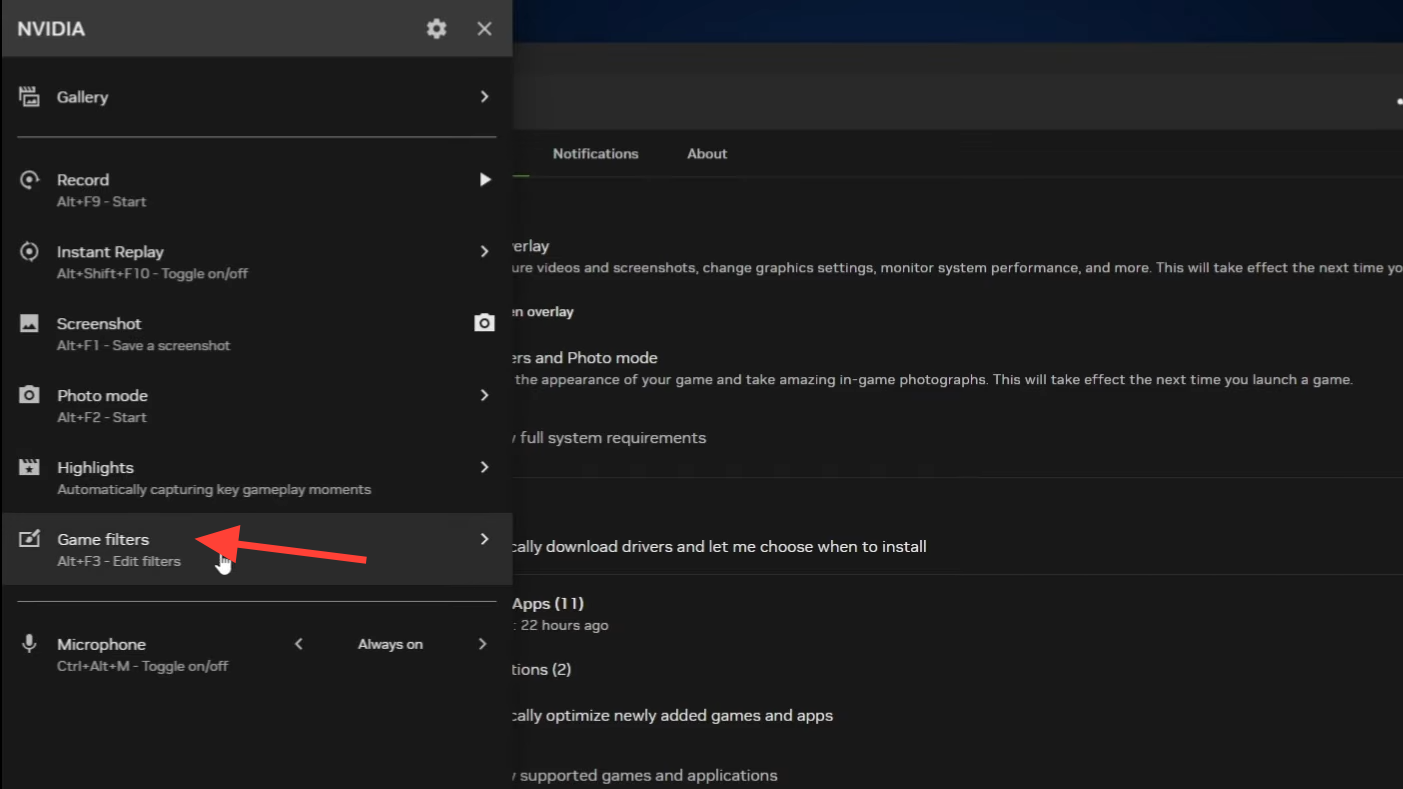This screenshot has width=1403, height=789.
Task: Expand the Gallery chevron arrow
Action: pos(484,97)
